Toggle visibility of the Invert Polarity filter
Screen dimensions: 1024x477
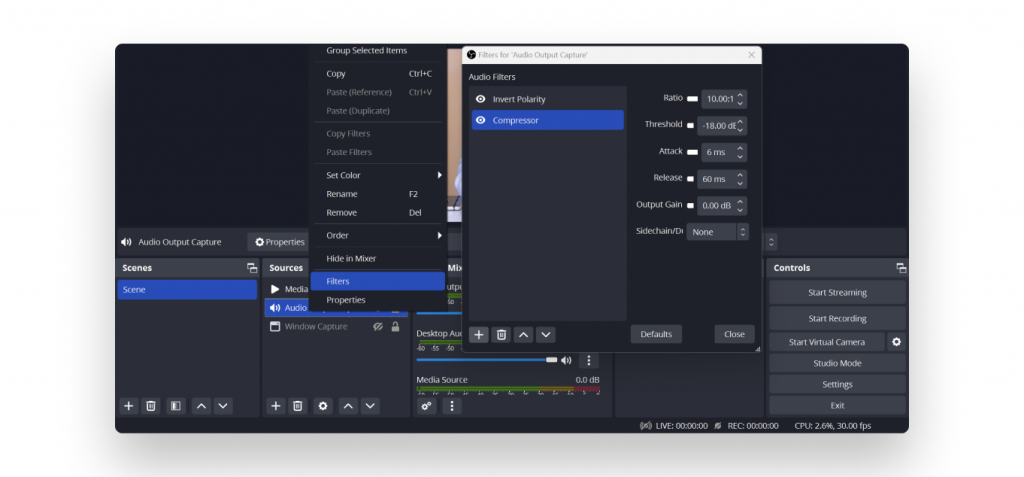point(481,99)
